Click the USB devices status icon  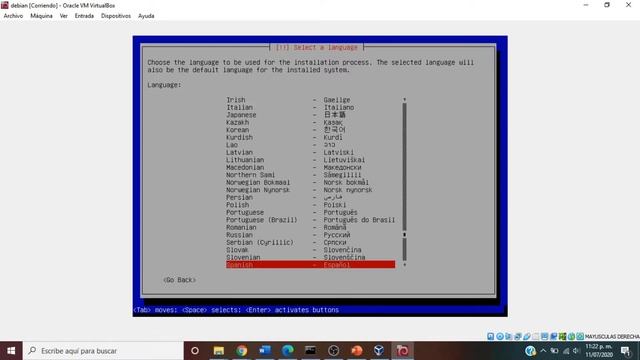(527, 336)
